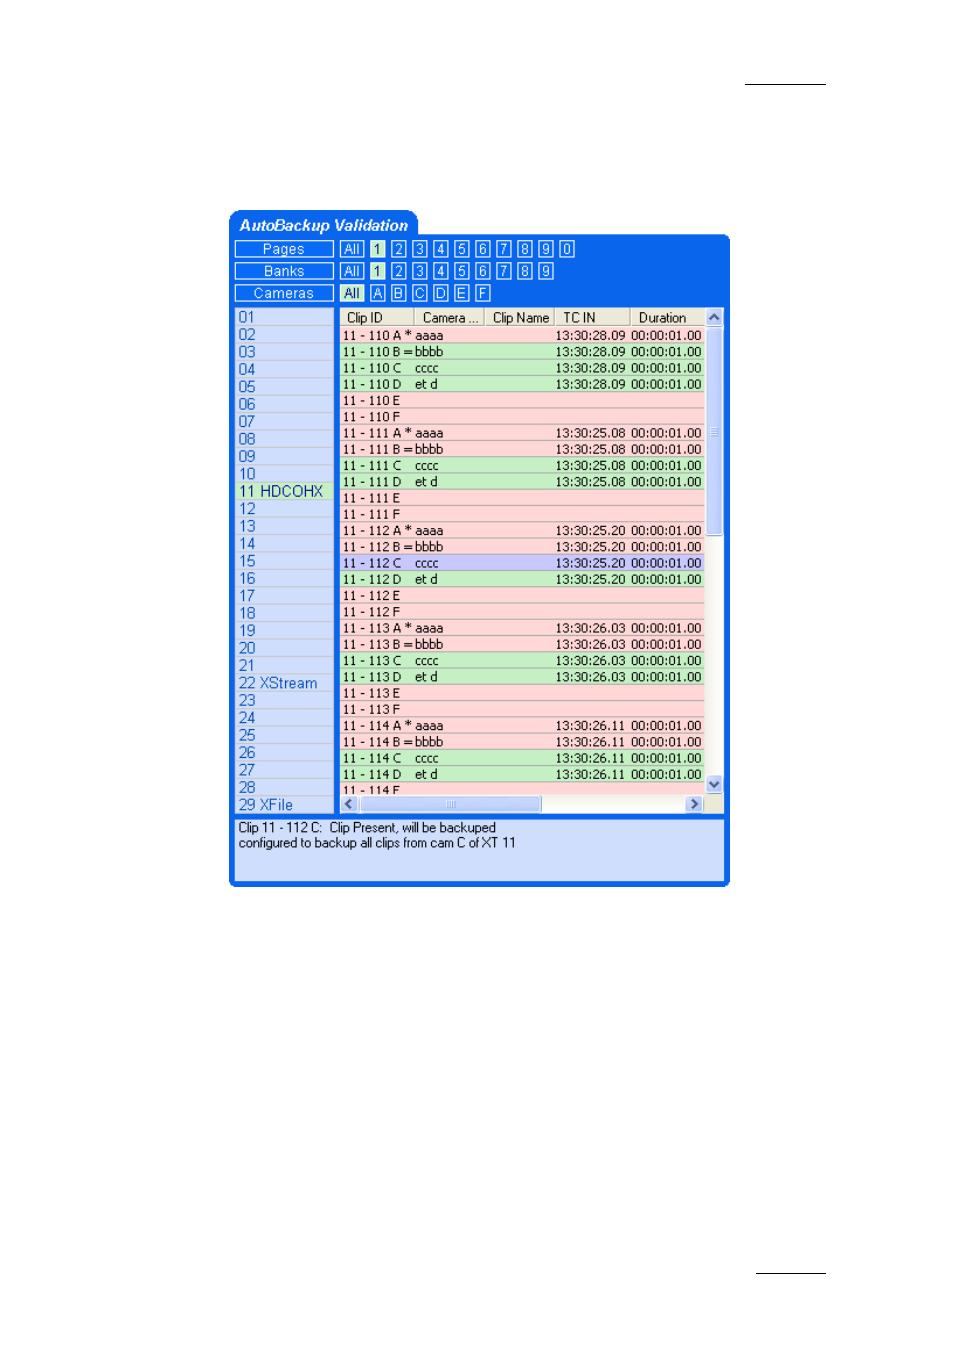The width and height of the screenshot is (954, 1350).
Task: Select server 19 in list
Action: [x=285, y=631]
